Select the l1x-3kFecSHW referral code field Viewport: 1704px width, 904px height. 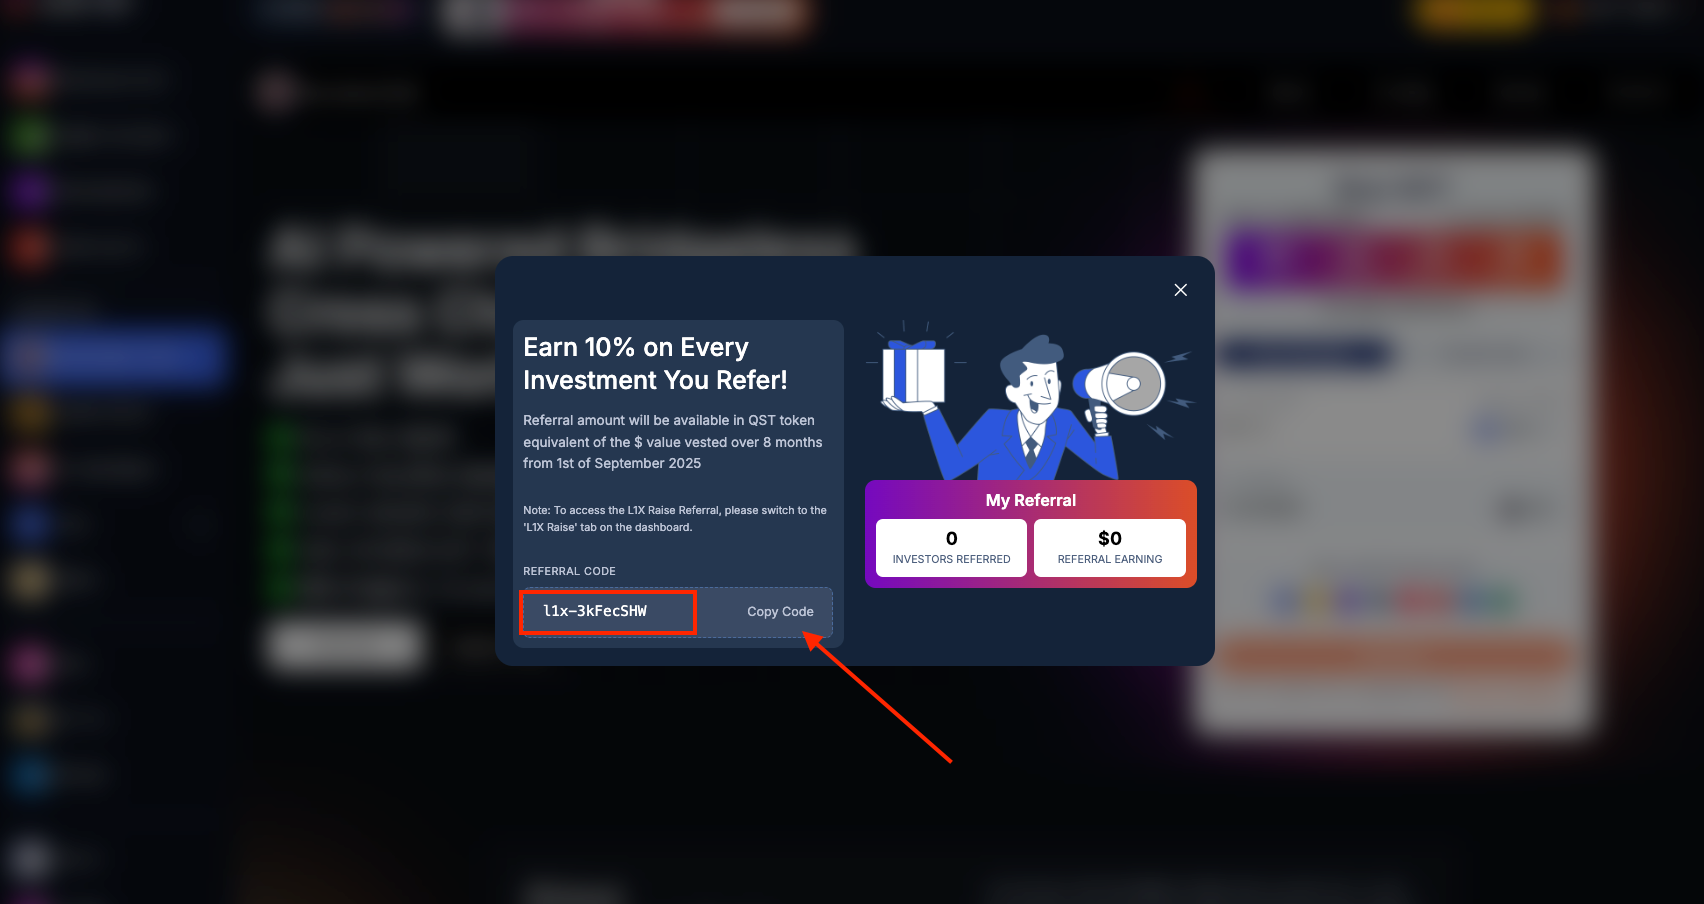pyautogui.click(x=608, y=612)
